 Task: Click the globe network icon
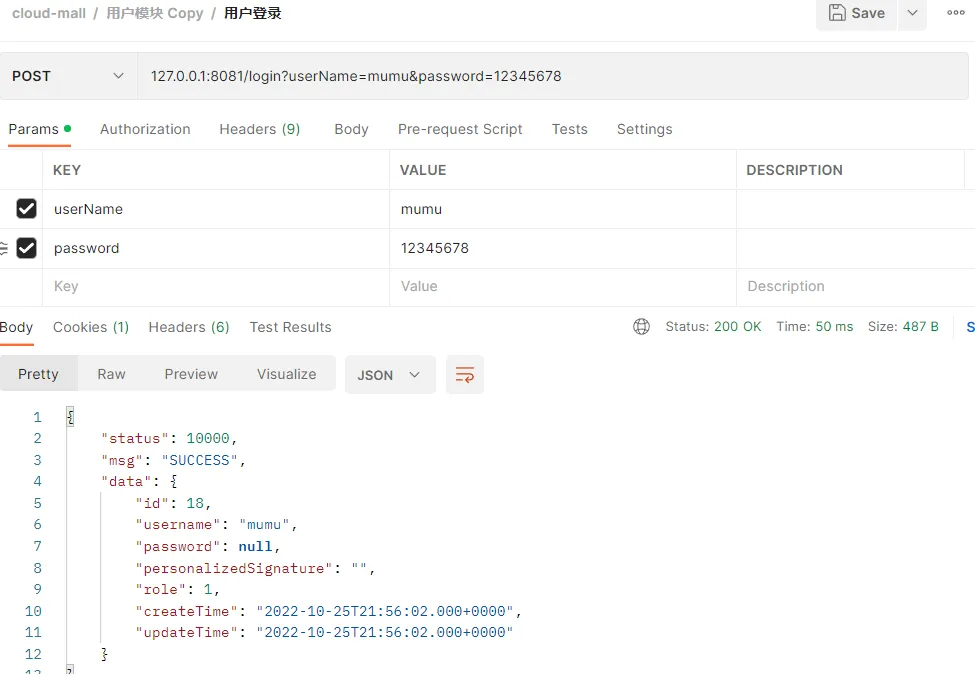pyautogui.click(x=642, y=327)
